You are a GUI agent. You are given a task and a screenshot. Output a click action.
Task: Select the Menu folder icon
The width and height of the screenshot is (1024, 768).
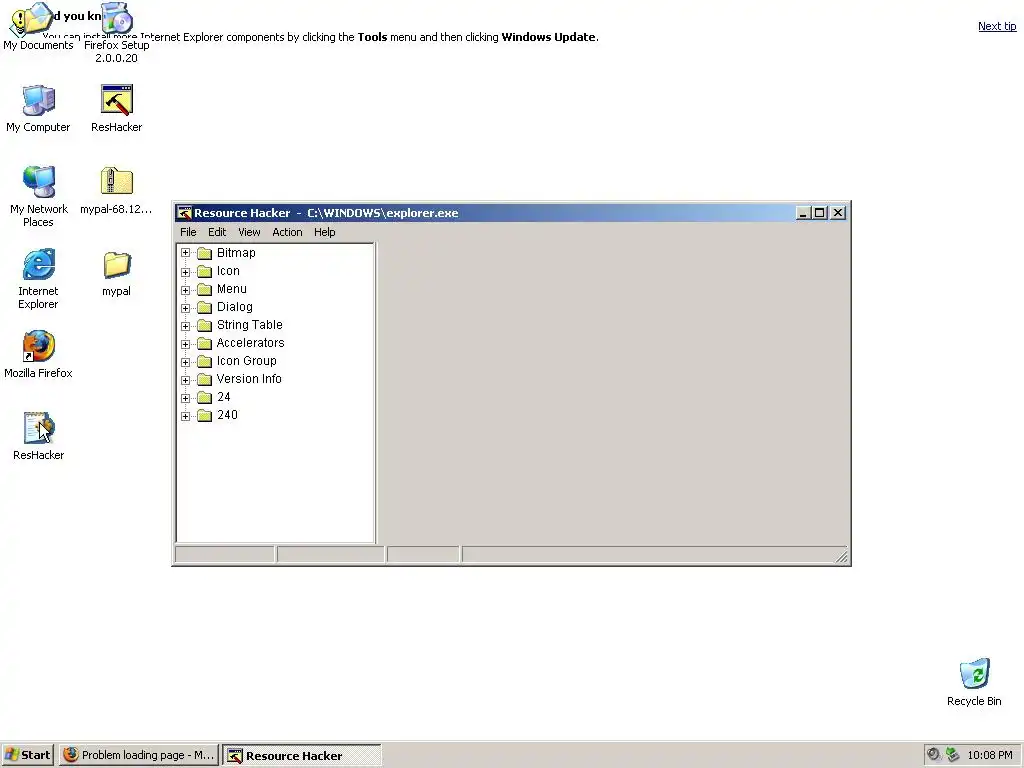204,289
